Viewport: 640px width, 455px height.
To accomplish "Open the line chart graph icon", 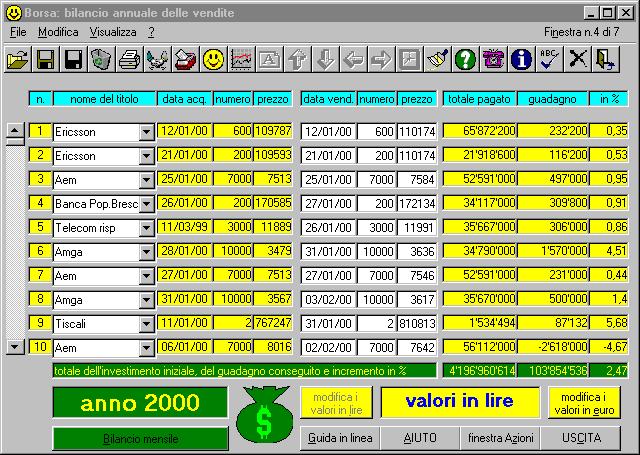I will click(241, 60).
